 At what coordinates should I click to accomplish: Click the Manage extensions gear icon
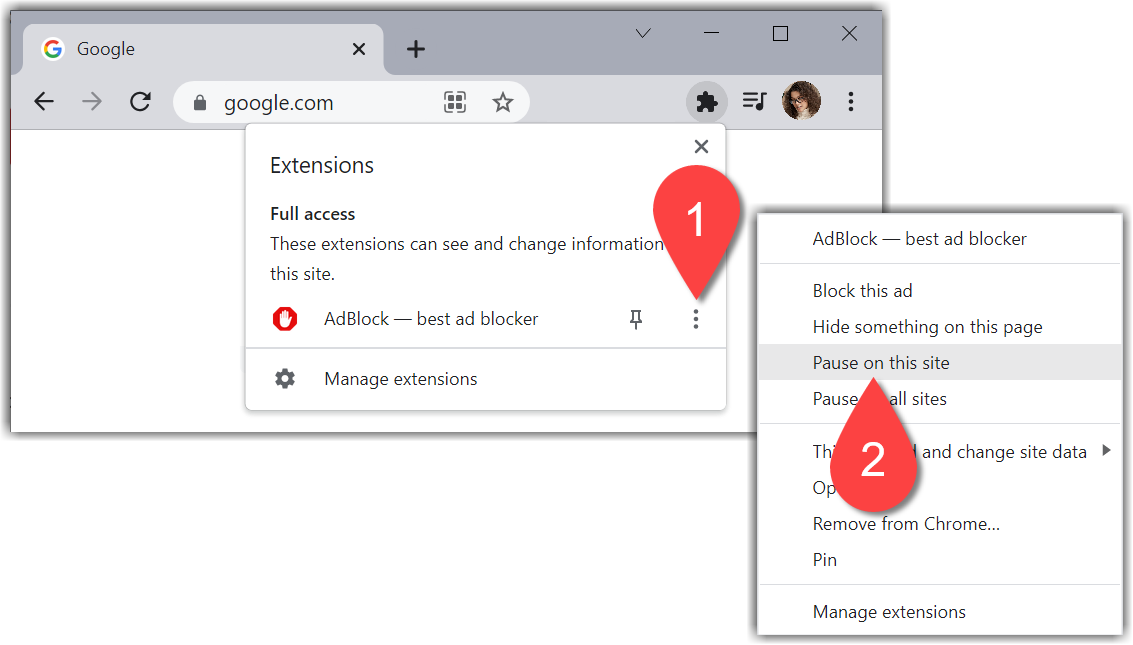[x=285, y=378]
